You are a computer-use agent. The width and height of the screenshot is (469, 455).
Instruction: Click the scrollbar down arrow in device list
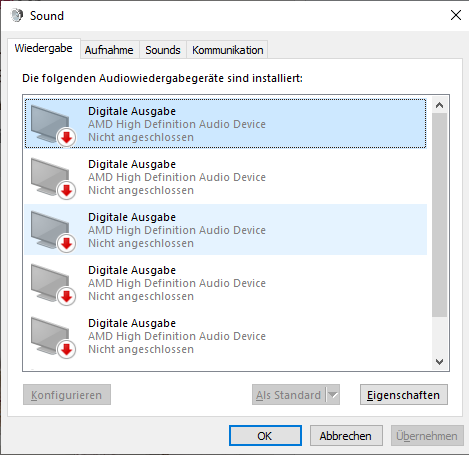point(439,362)
